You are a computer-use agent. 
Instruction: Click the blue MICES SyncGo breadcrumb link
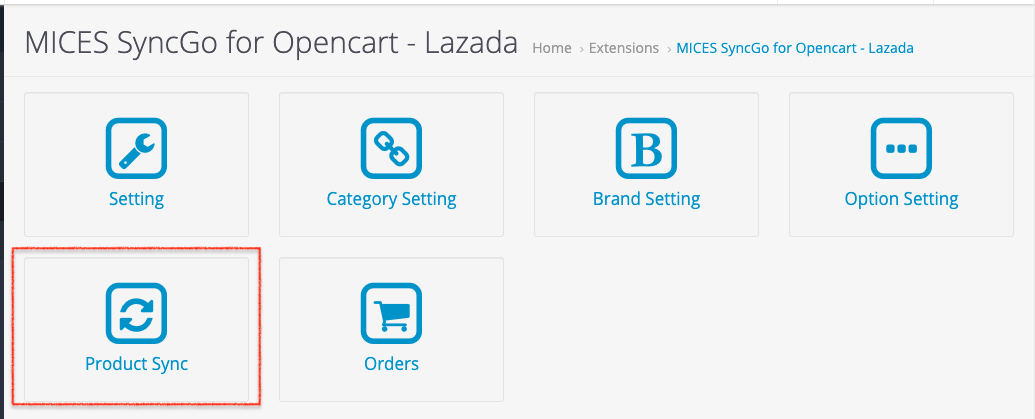pyautogui.click(x=795, y=48)
